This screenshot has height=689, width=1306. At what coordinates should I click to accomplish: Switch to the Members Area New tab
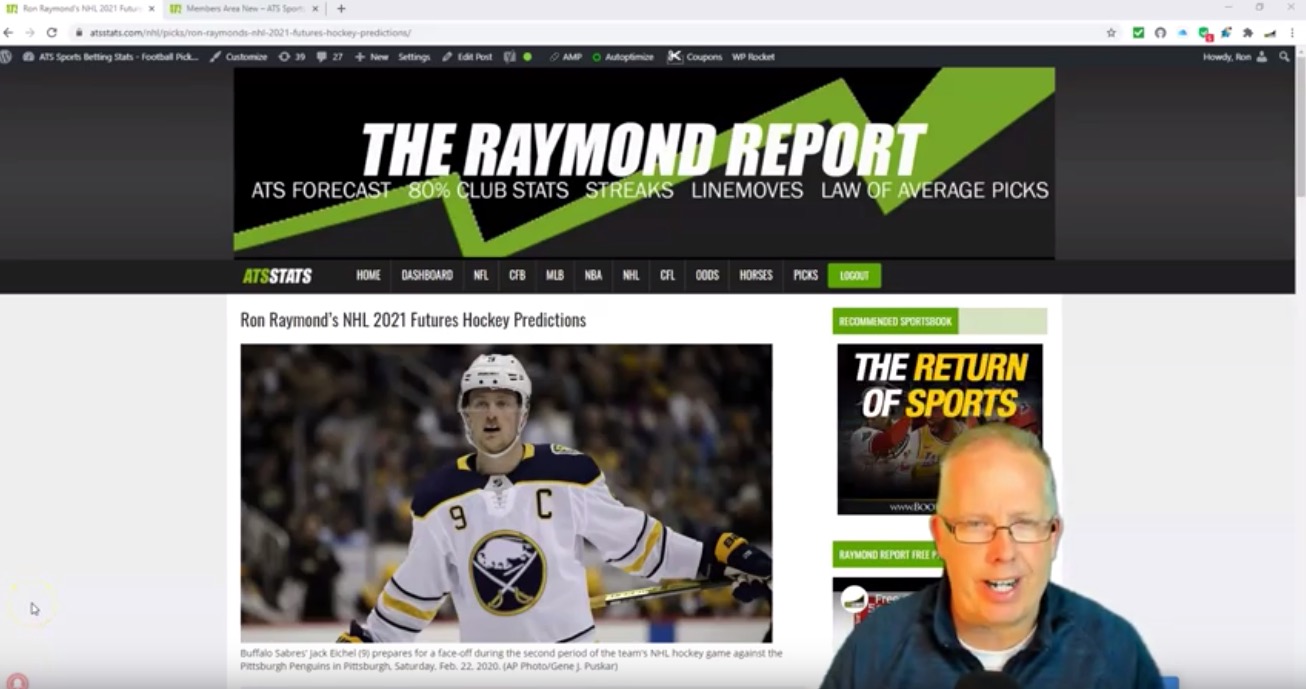(x=245, y=9)
